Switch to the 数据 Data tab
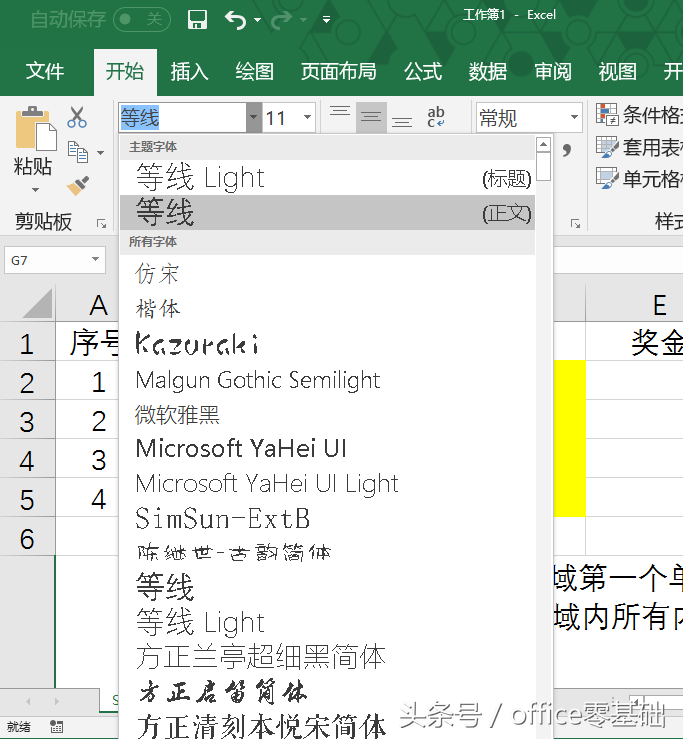 488,72
